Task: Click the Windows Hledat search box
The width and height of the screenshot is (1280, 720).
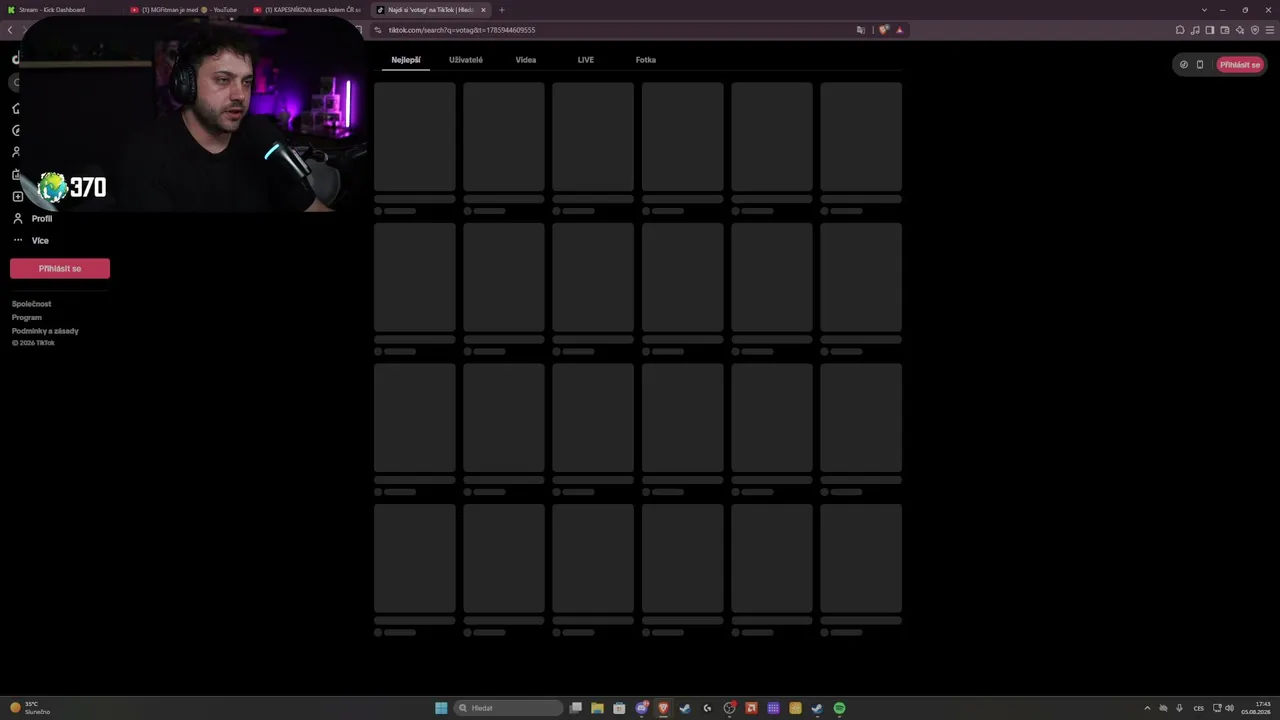Action: click(x=509, y=708)
